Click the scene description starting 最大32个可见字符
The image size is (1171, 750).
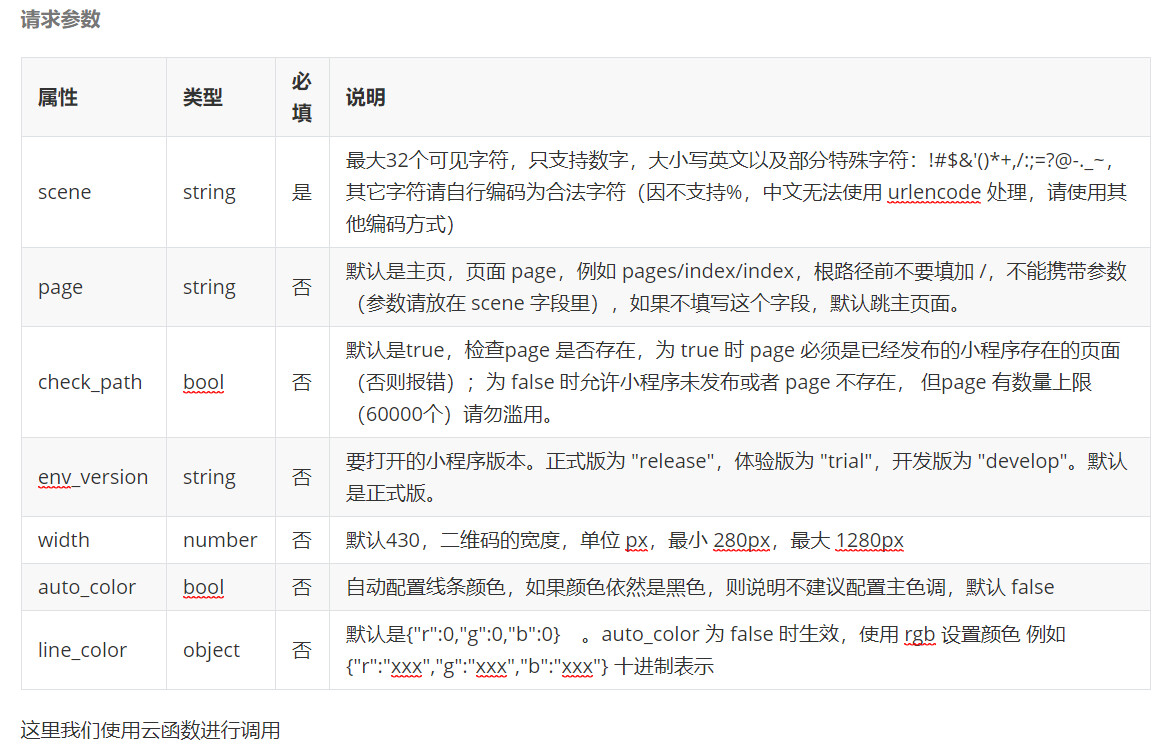(x=736, y=192)
